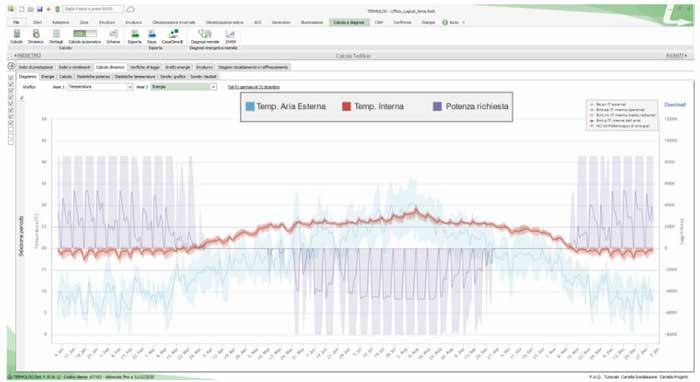Expand the vertical Selezione periodo panel

[x=21, y=236]
